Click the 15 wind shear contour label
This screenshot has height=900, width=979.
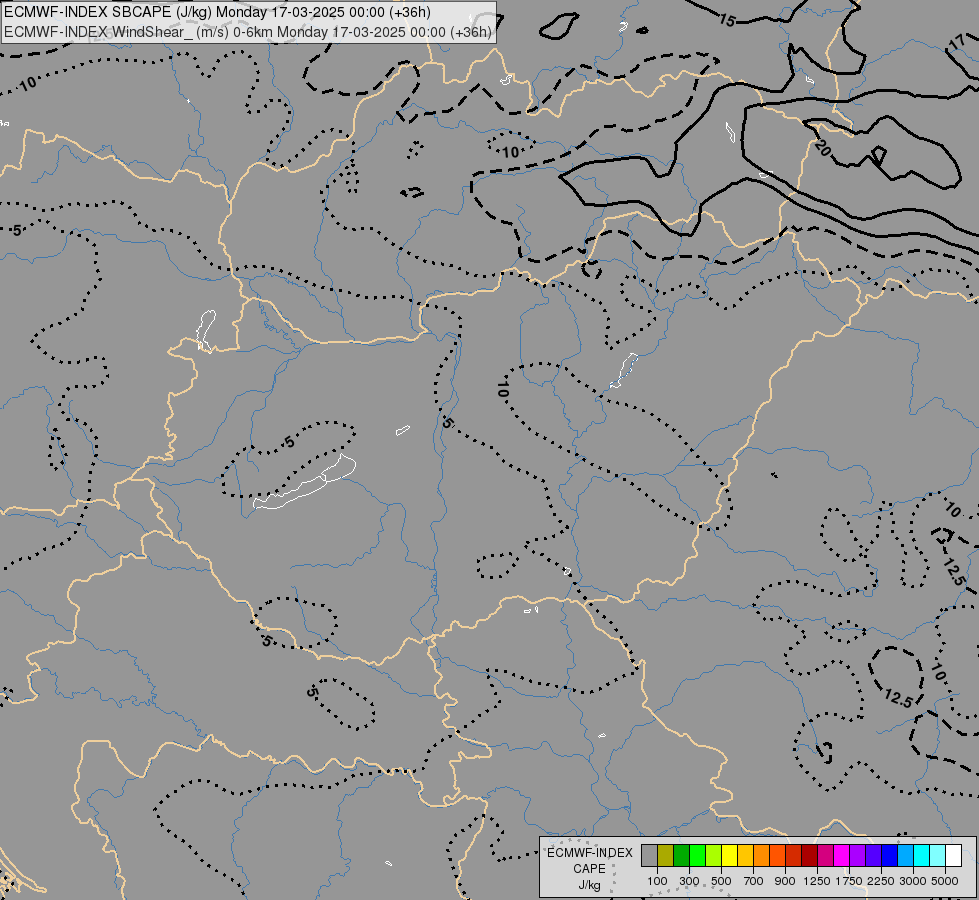(727, 21)
